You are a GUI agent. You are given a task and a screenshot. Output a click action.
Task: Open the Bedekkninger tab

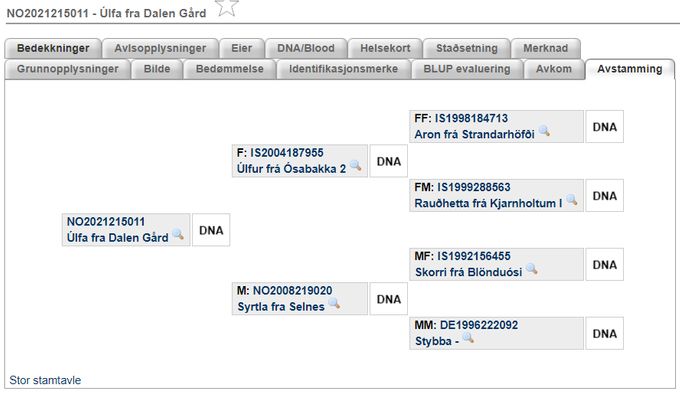(x=53, y=48)
